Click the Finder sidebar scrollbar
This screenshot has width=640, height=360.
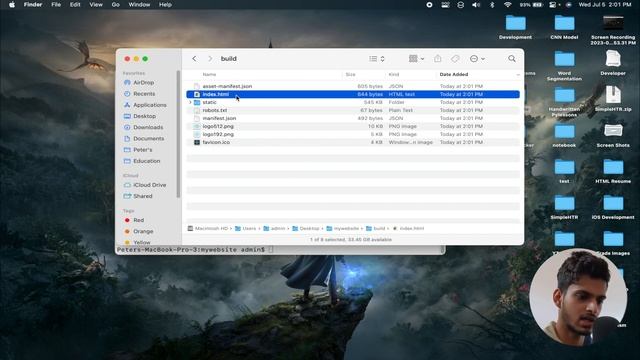[x=178, y=135]
